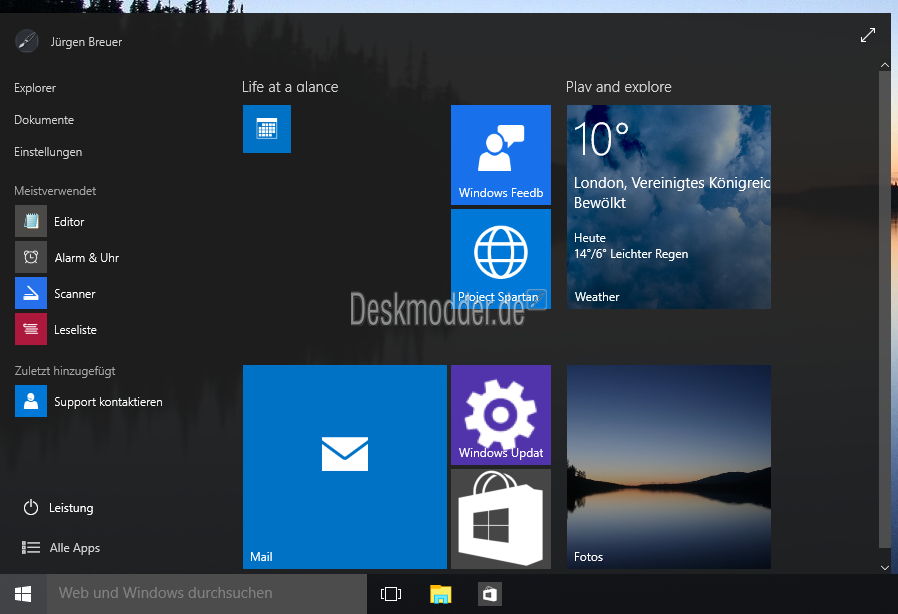Screen dimensions: 898x614
Task: Open the Weather tile showing London
Action: 668,207
